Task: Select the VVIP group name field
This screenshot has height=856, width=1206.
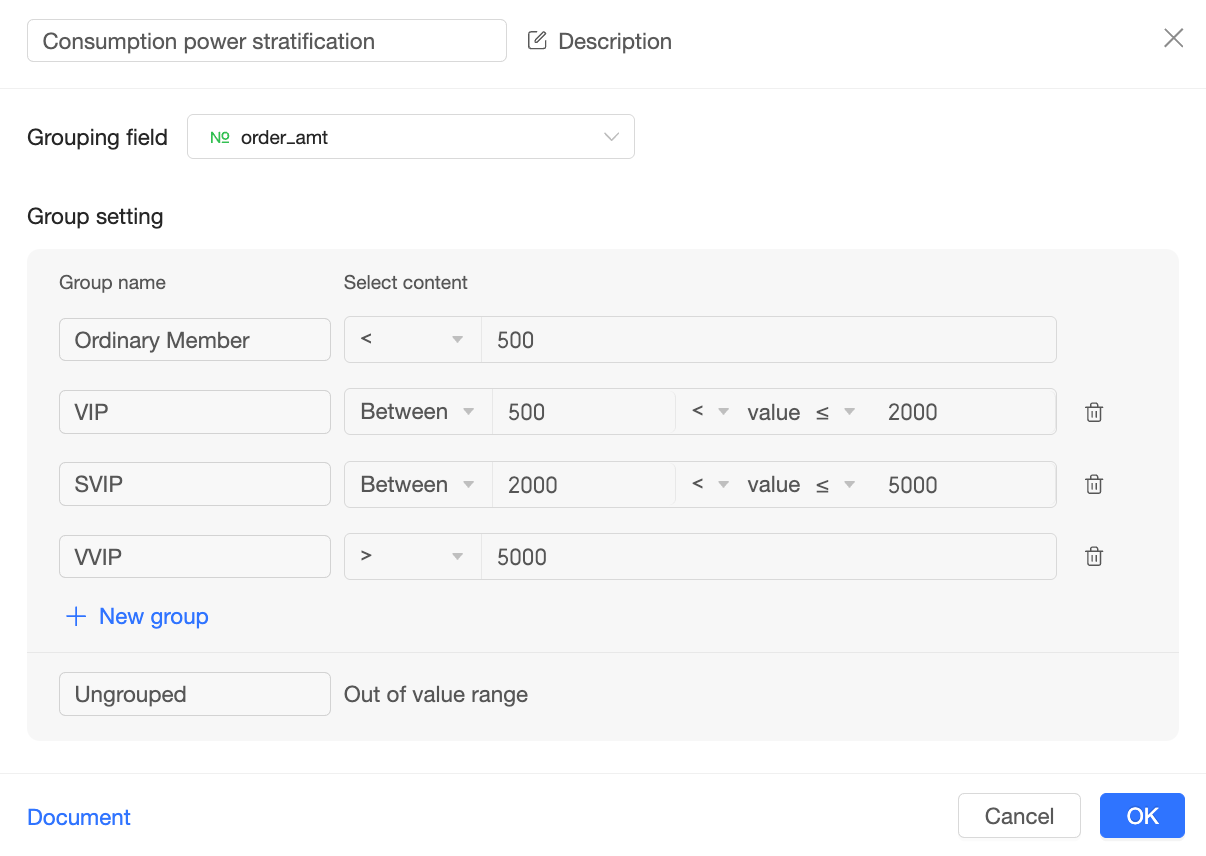Action: tap(195, 557)
